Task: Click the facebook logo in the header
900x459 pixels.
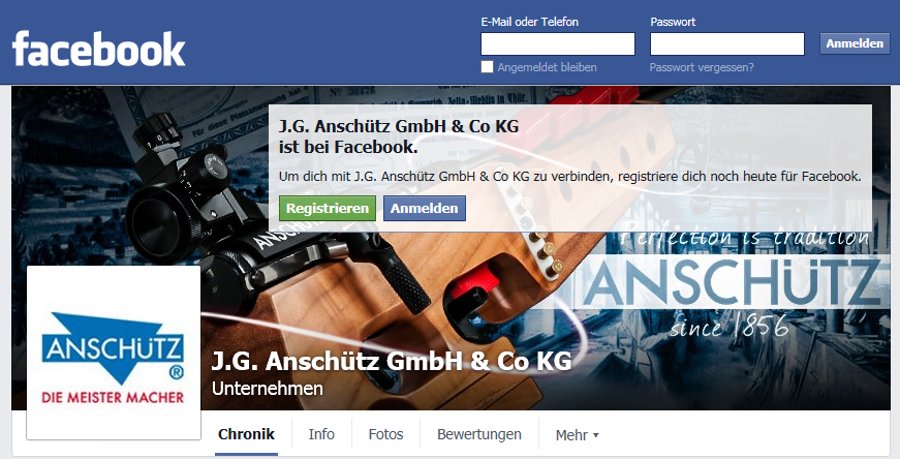Action: tap(99, 49)
